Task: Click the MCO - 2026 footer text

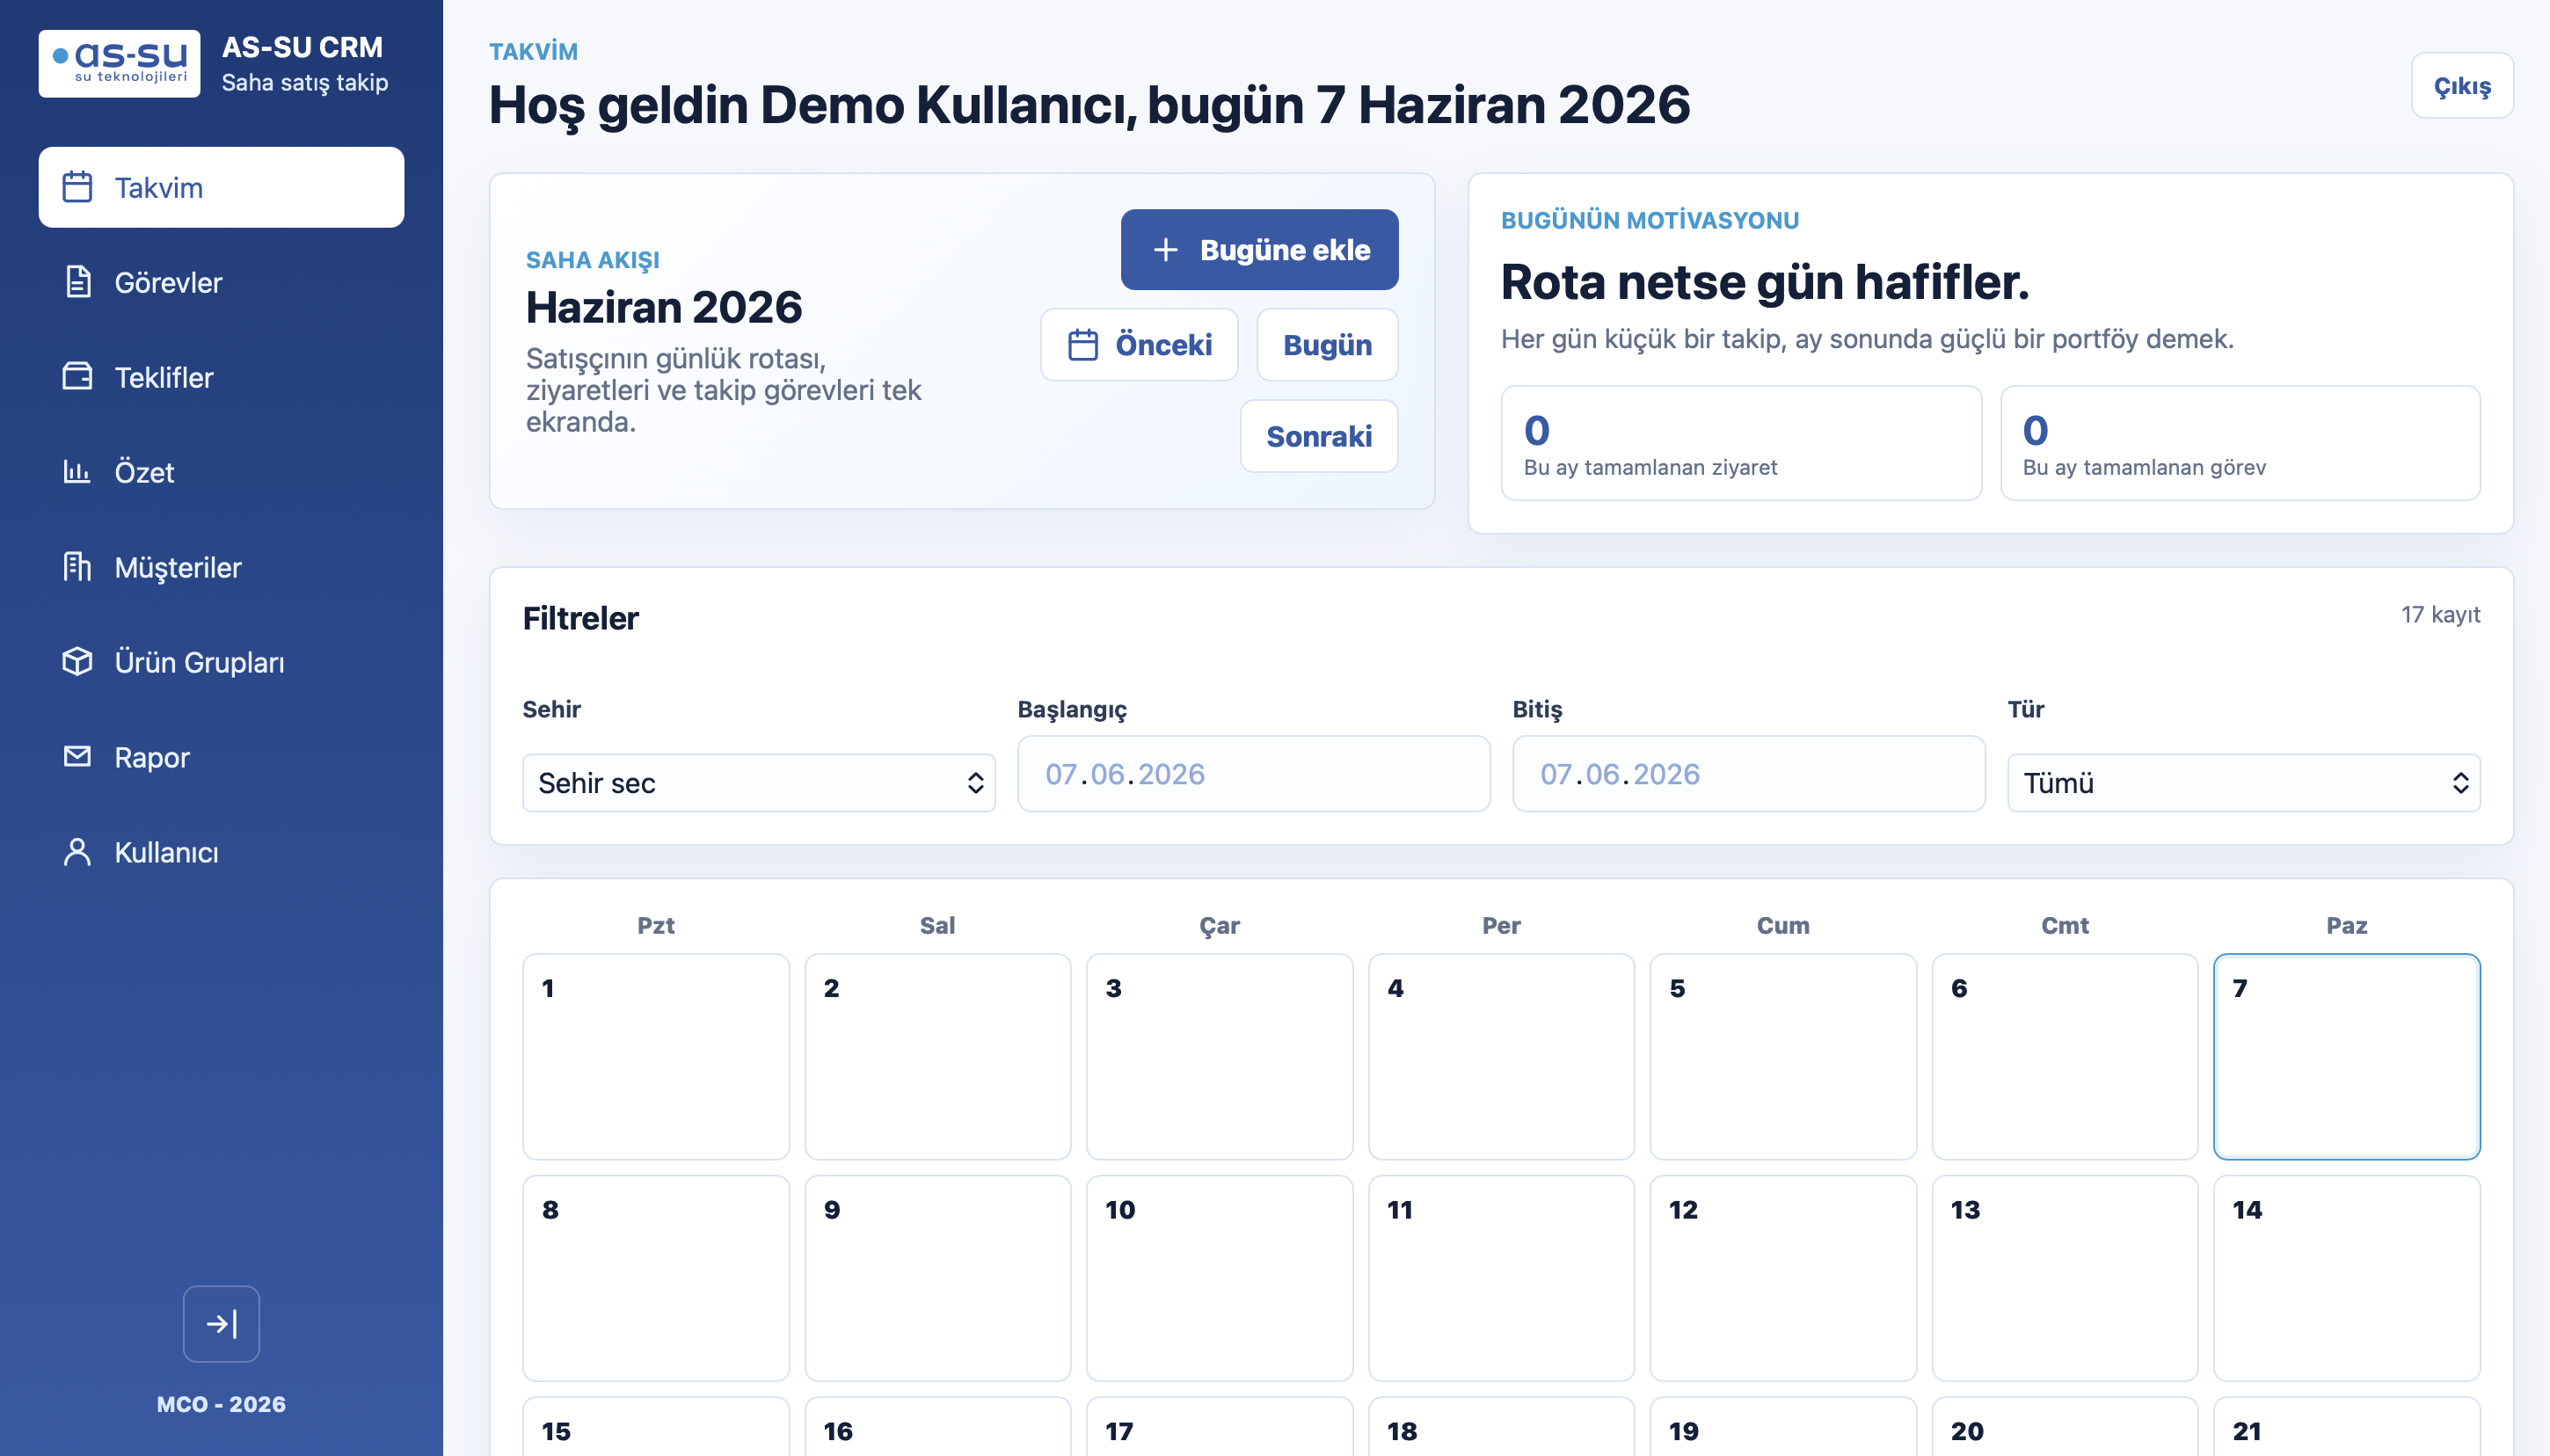Action: [221, 1404]
